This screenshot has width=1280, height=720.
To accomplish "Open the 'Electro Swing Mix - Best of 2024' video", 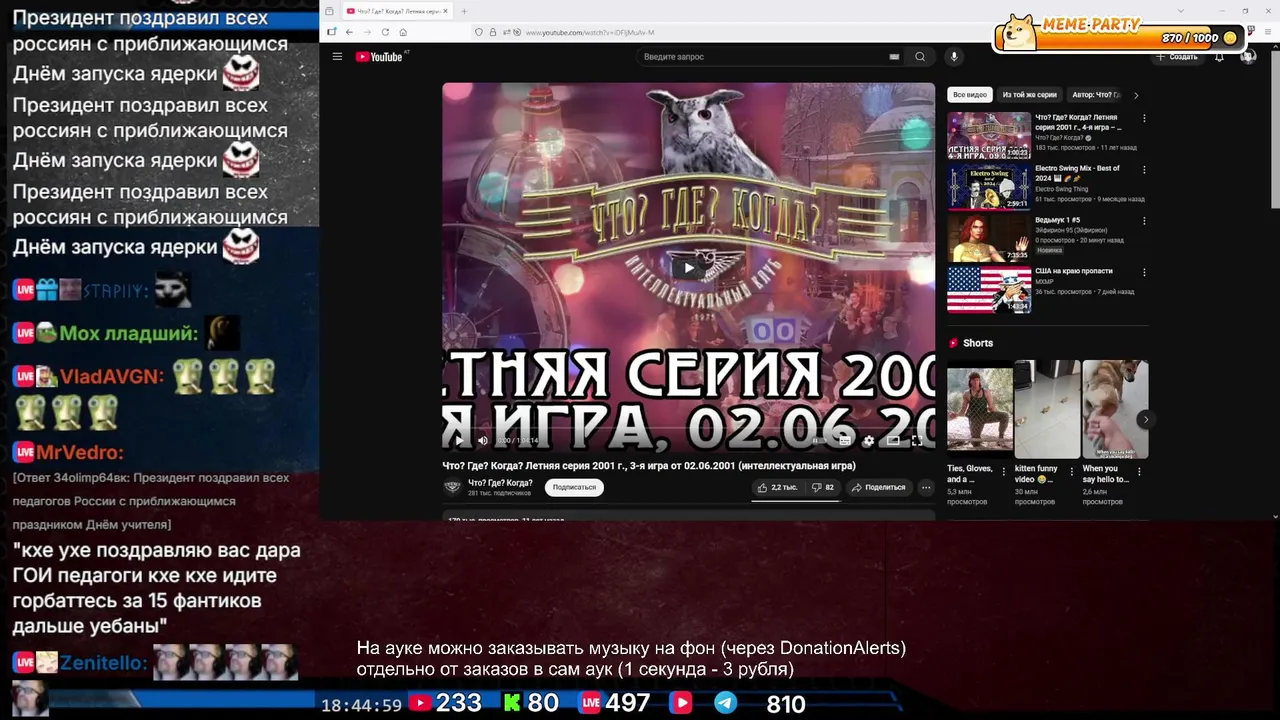I will (x=989, y=187).
